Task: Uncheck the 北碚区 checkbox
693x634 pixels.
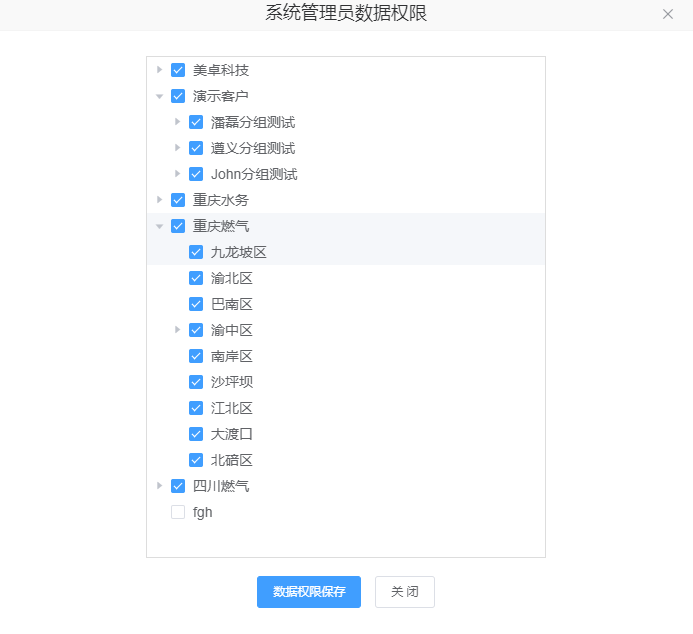Action: click(x=196, y=460)
